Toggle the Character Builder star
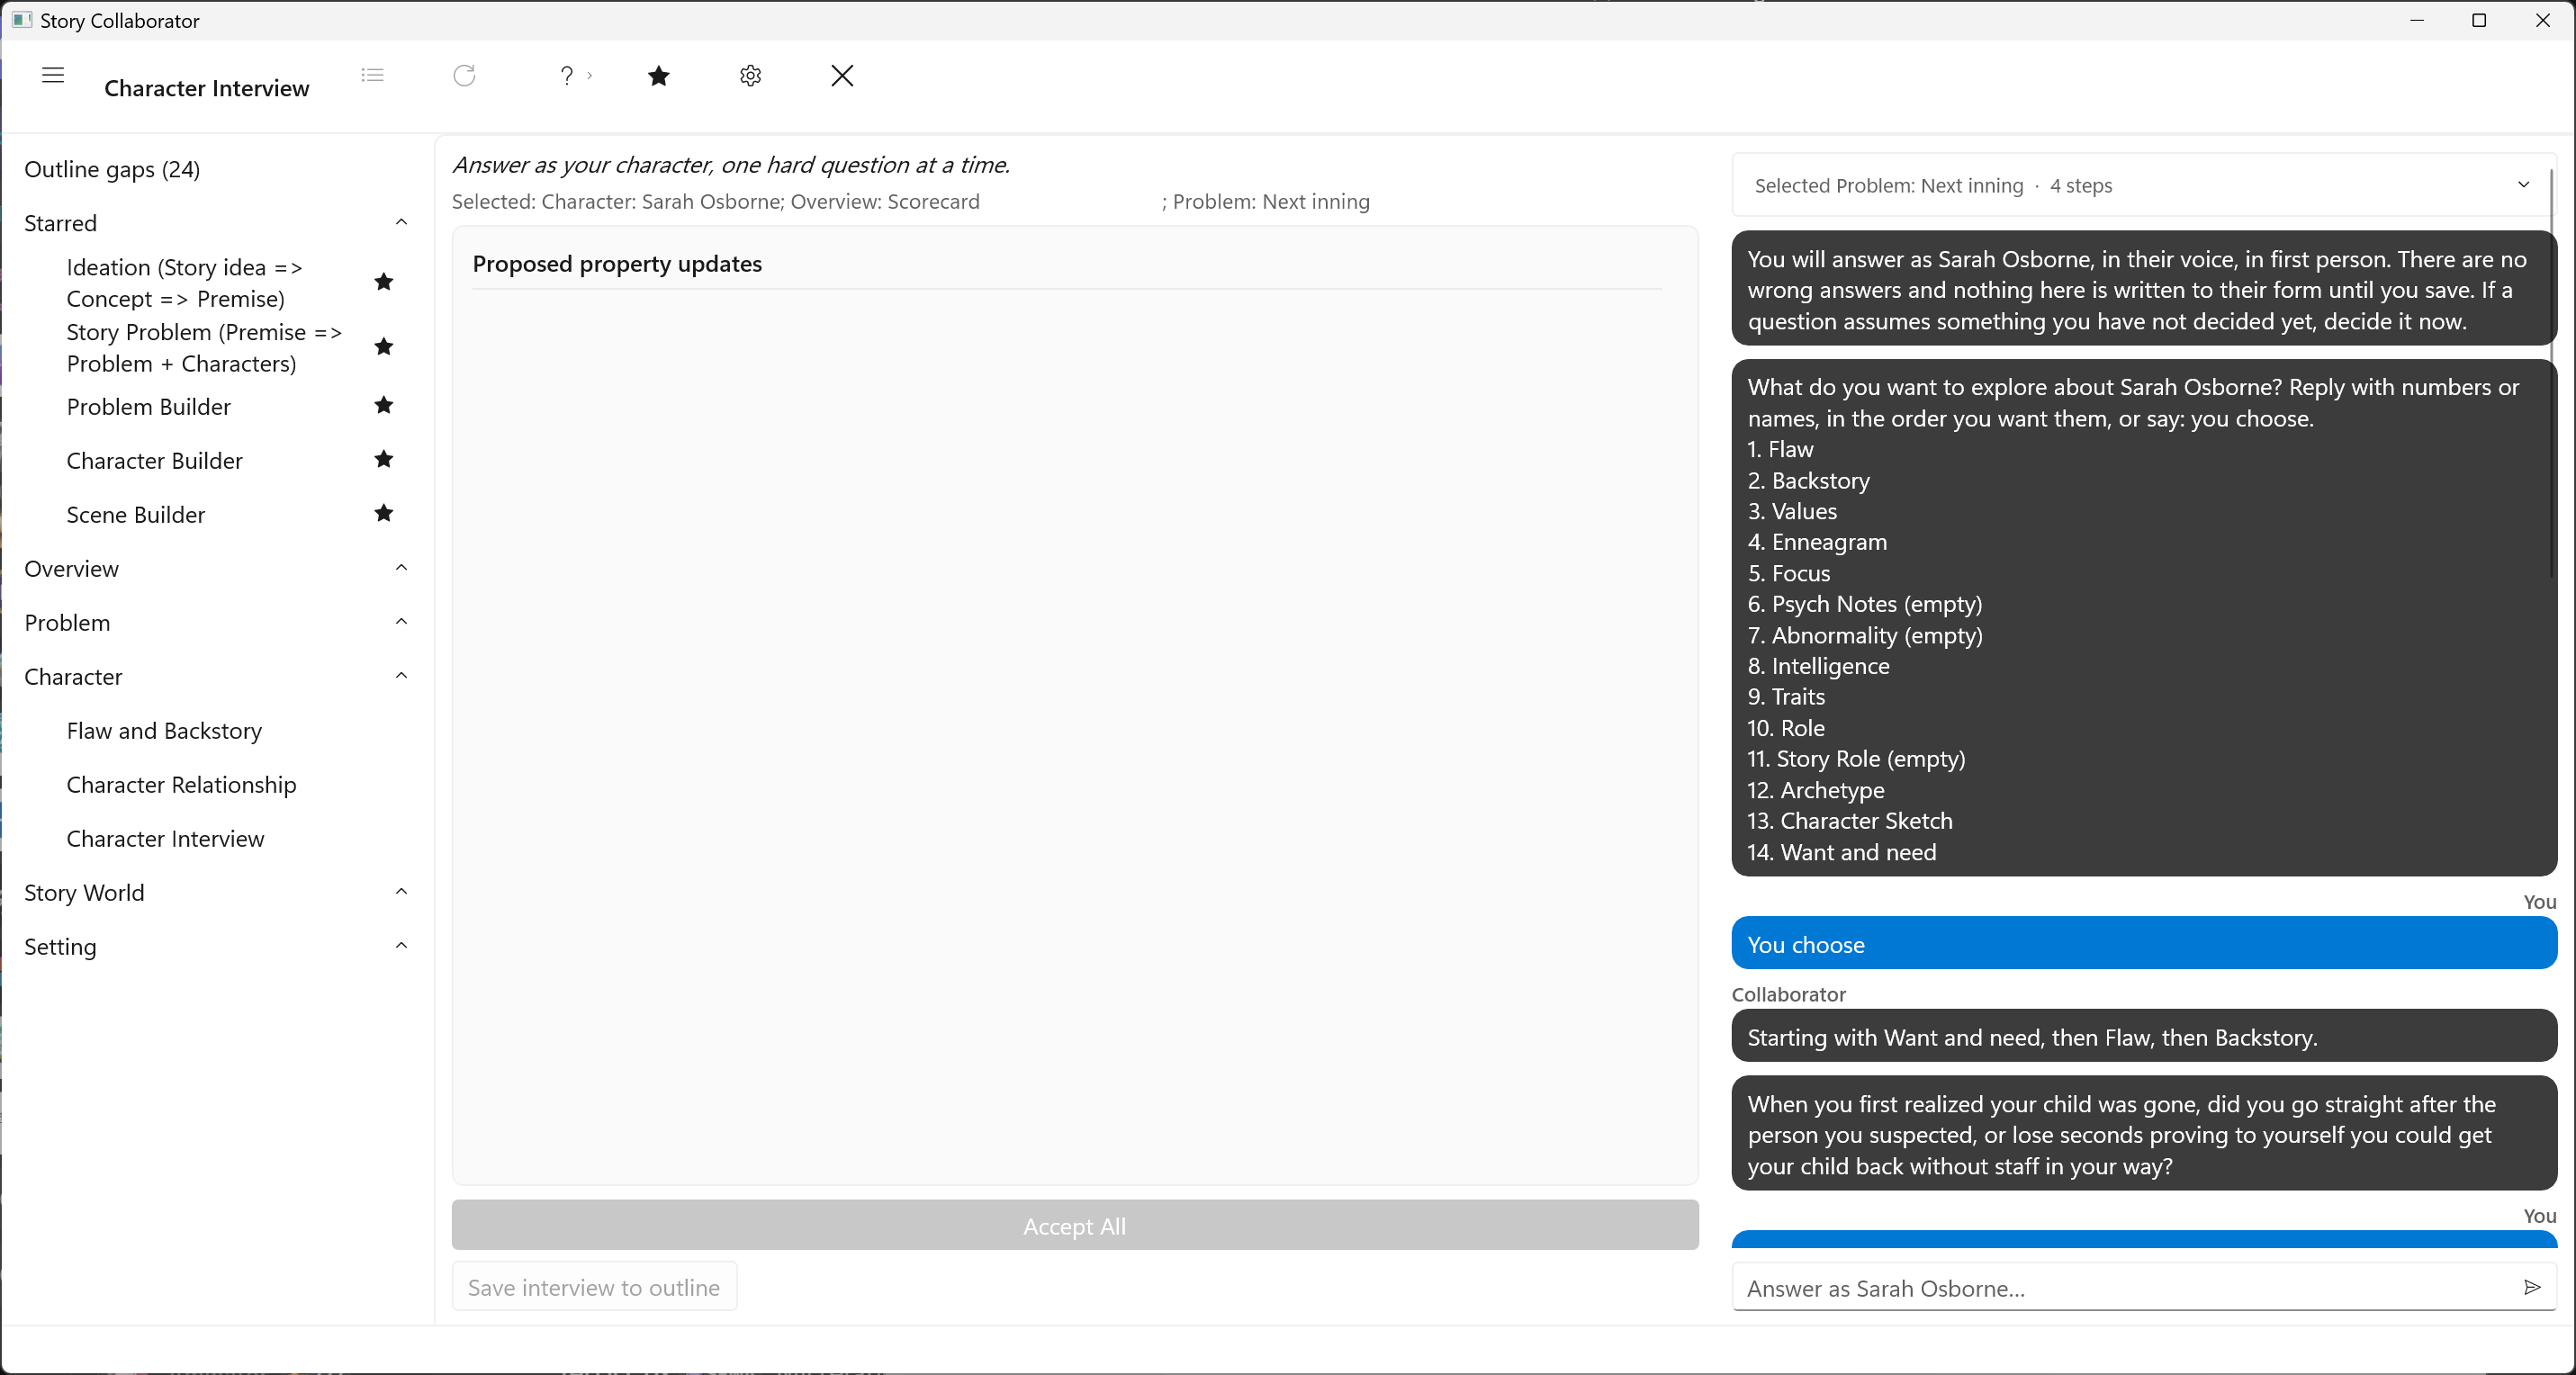2576x1375 pixels. point(383,459)
